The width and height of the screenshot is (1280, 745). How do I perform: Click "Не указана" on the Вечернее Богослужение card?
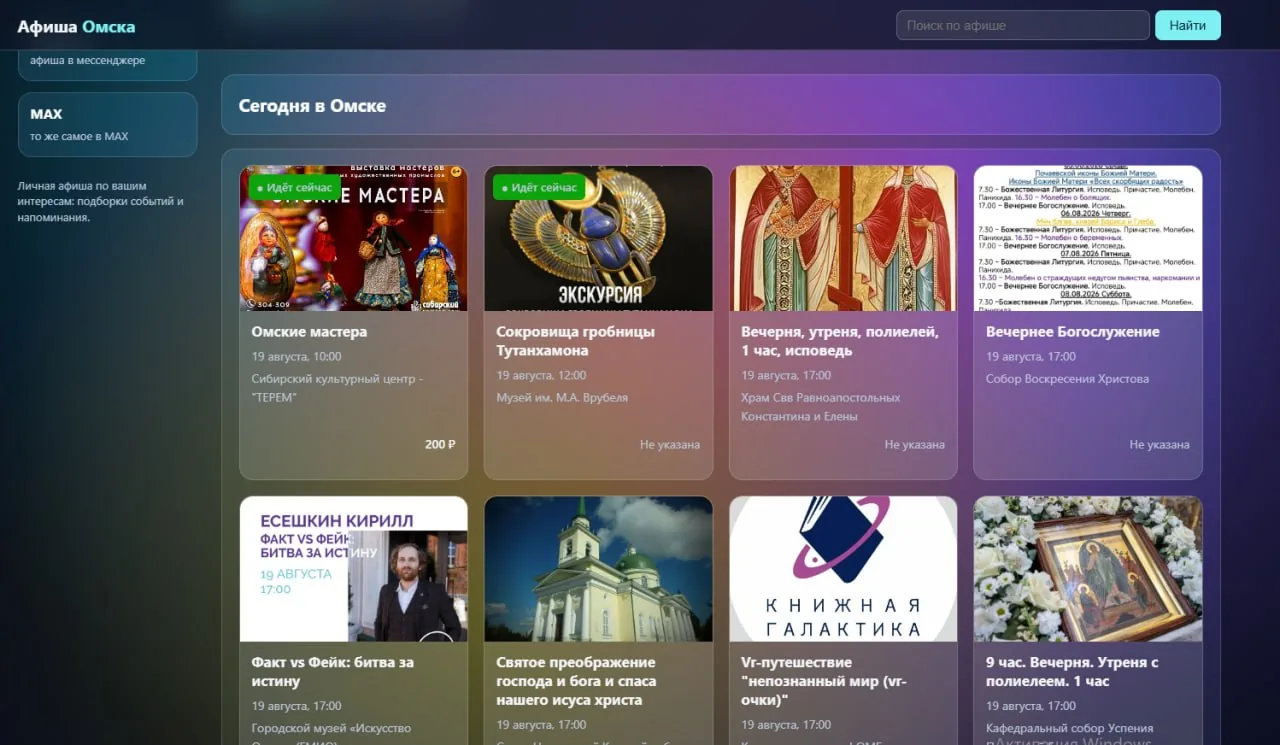point(1160,444)
